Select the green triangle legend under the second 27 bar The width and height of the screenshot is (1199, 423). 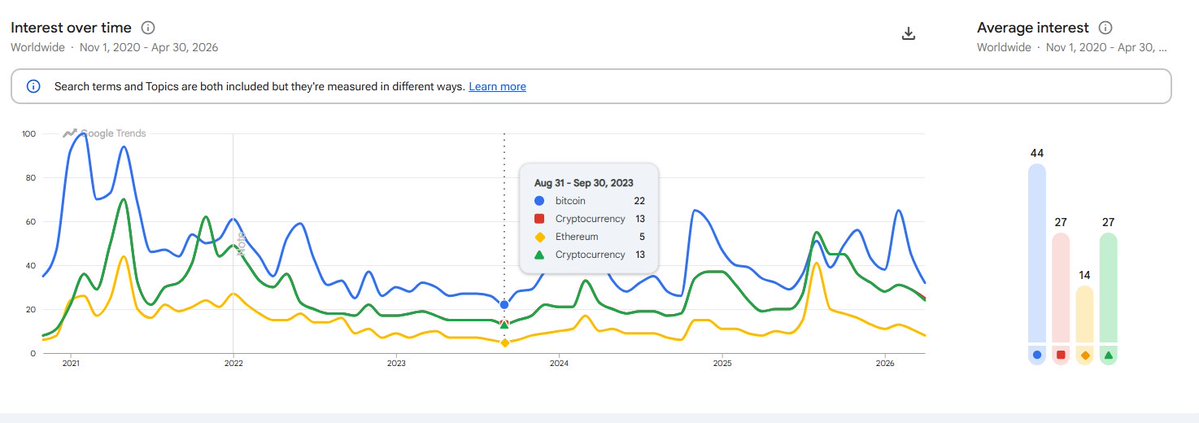click(1108, 355)
